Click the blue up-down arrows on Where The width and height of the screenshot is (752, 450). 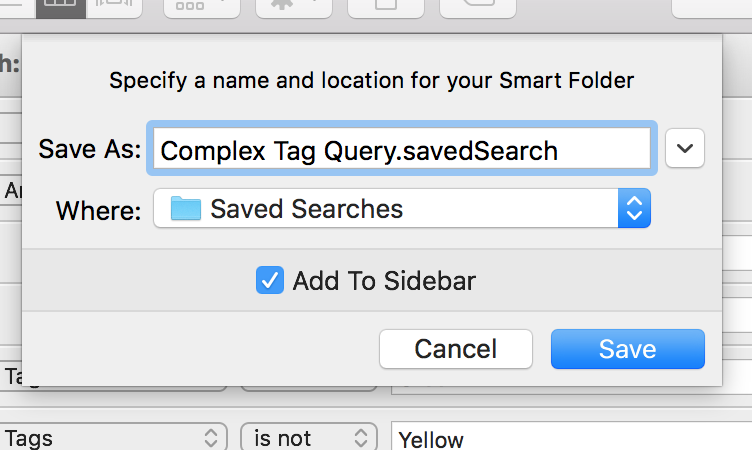[x=634, y=208]
